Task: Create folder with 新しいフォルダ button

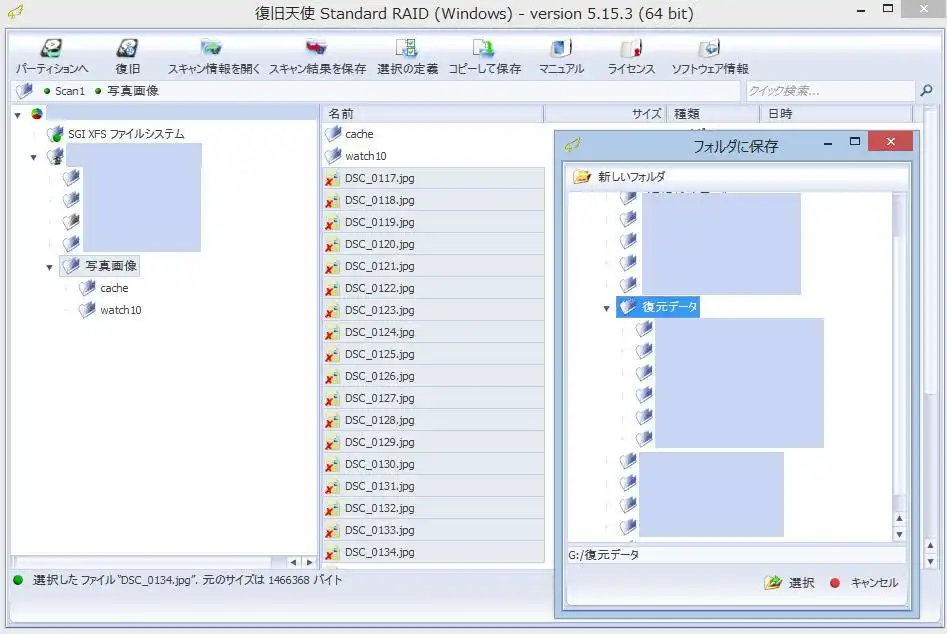Action: point(619,177)
